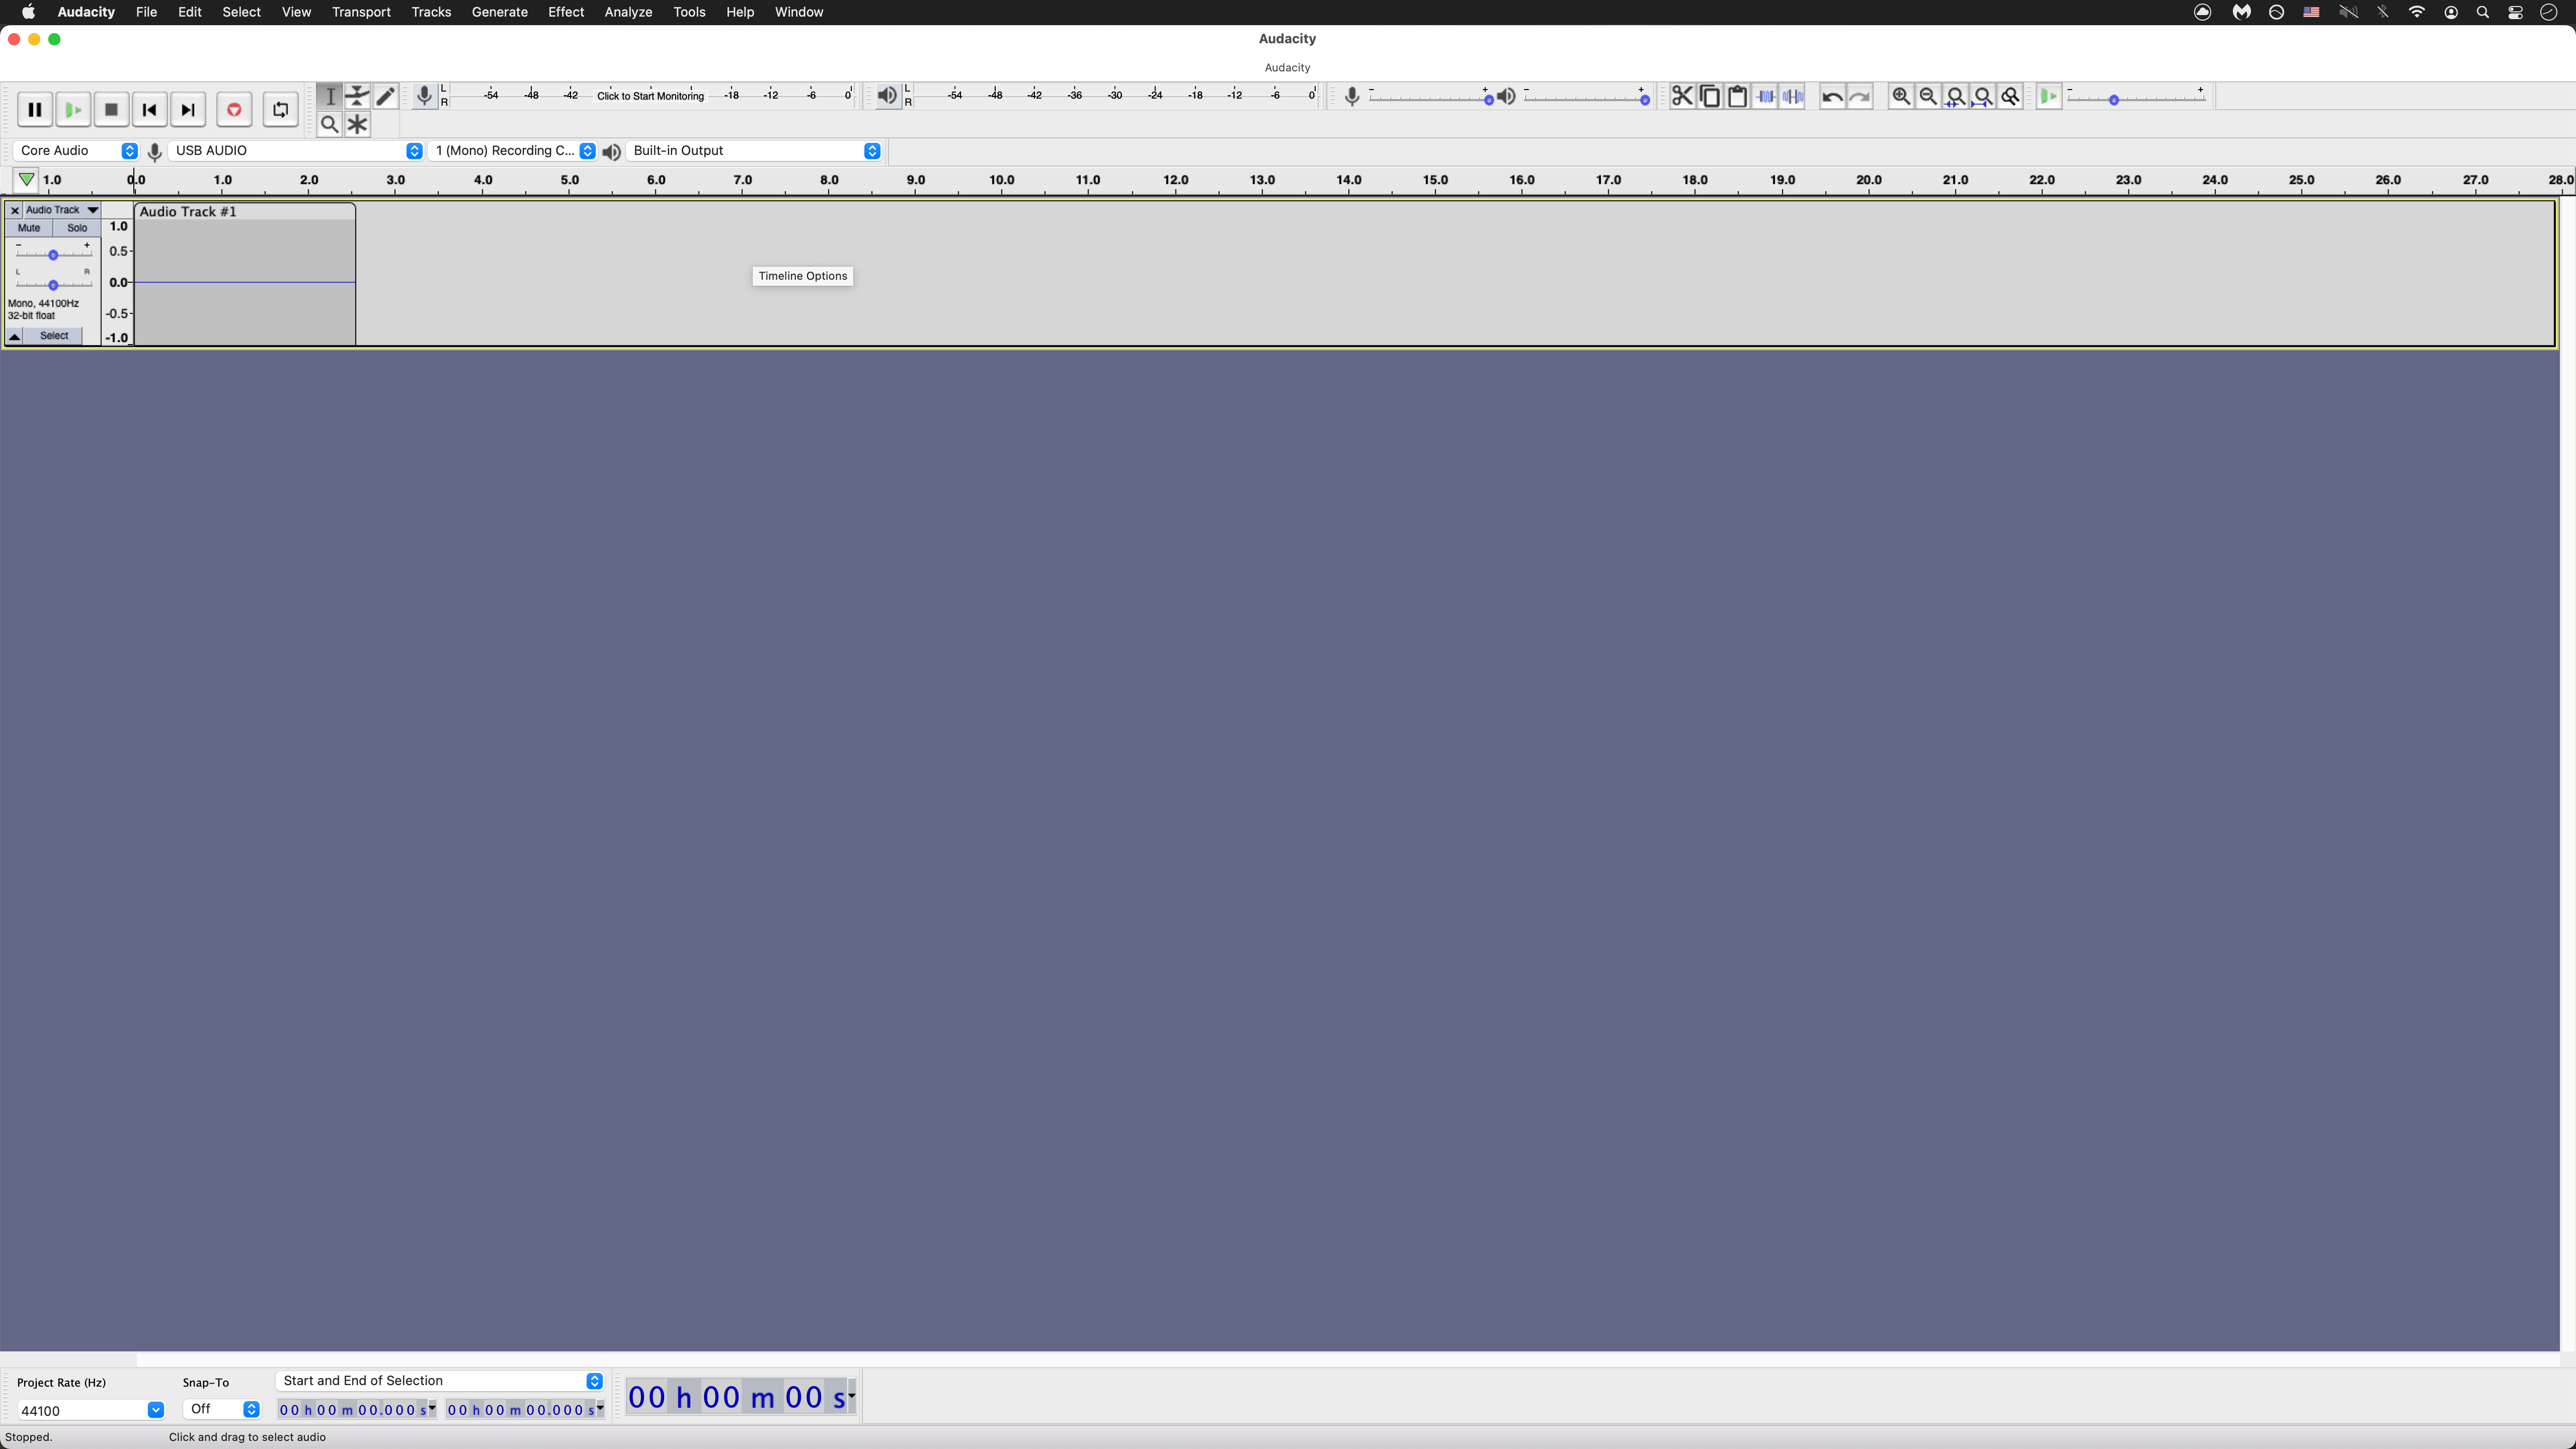Image resolution: width=2576 pixels, height=1449 pixels.
Task: Click the Paste clipboard icon
Action: (1738, 96)
